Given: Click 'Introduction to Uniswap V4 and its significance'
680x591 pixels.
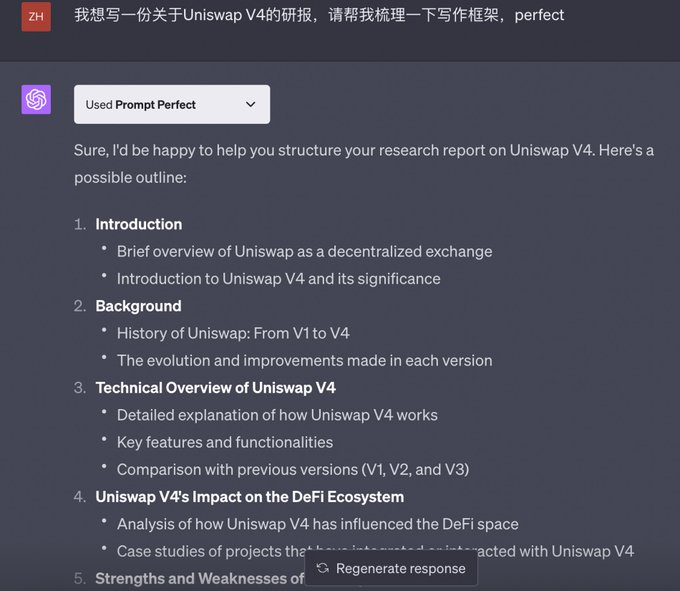Looking at the screenshot, I should point(278,279).
